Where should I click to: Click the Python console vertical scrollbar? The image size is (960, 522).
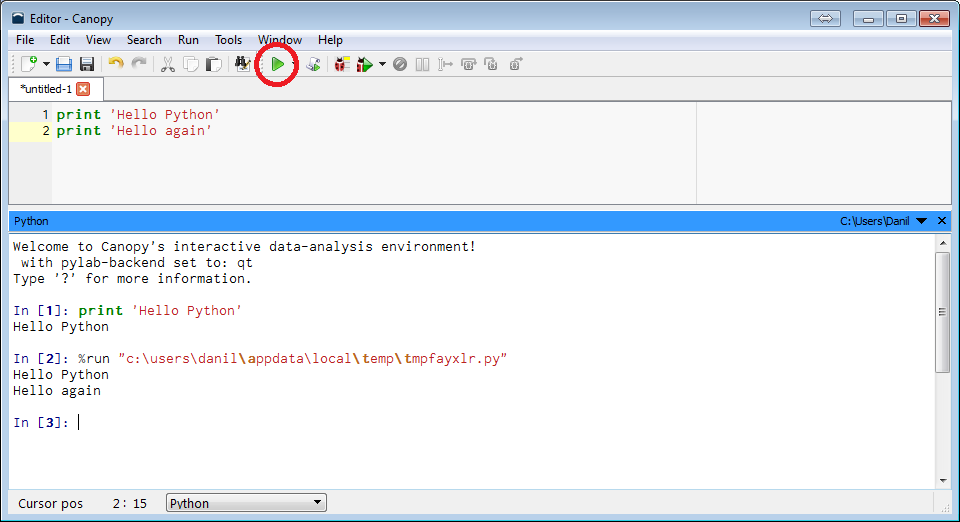(942, 312)
